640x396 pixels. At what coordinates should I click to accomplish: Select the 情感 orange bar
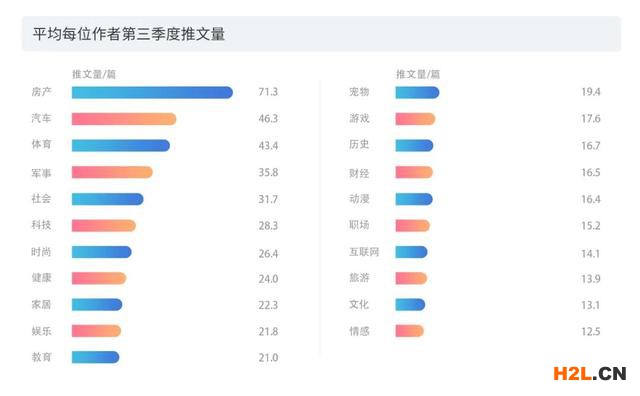point(409,331)
